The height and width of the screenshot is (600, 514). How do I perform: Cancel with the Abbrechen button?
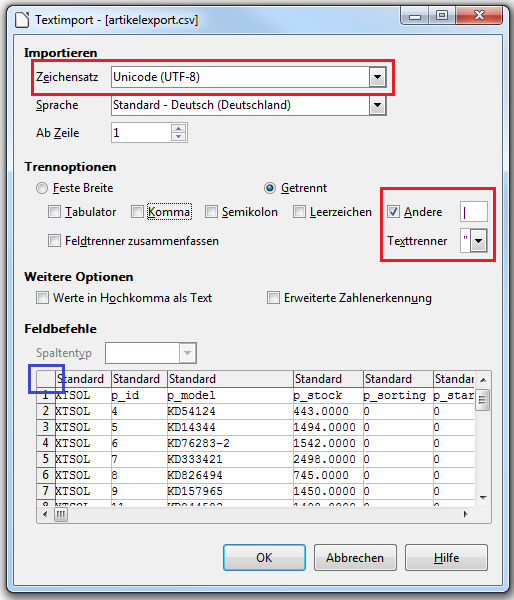[355, 558]
